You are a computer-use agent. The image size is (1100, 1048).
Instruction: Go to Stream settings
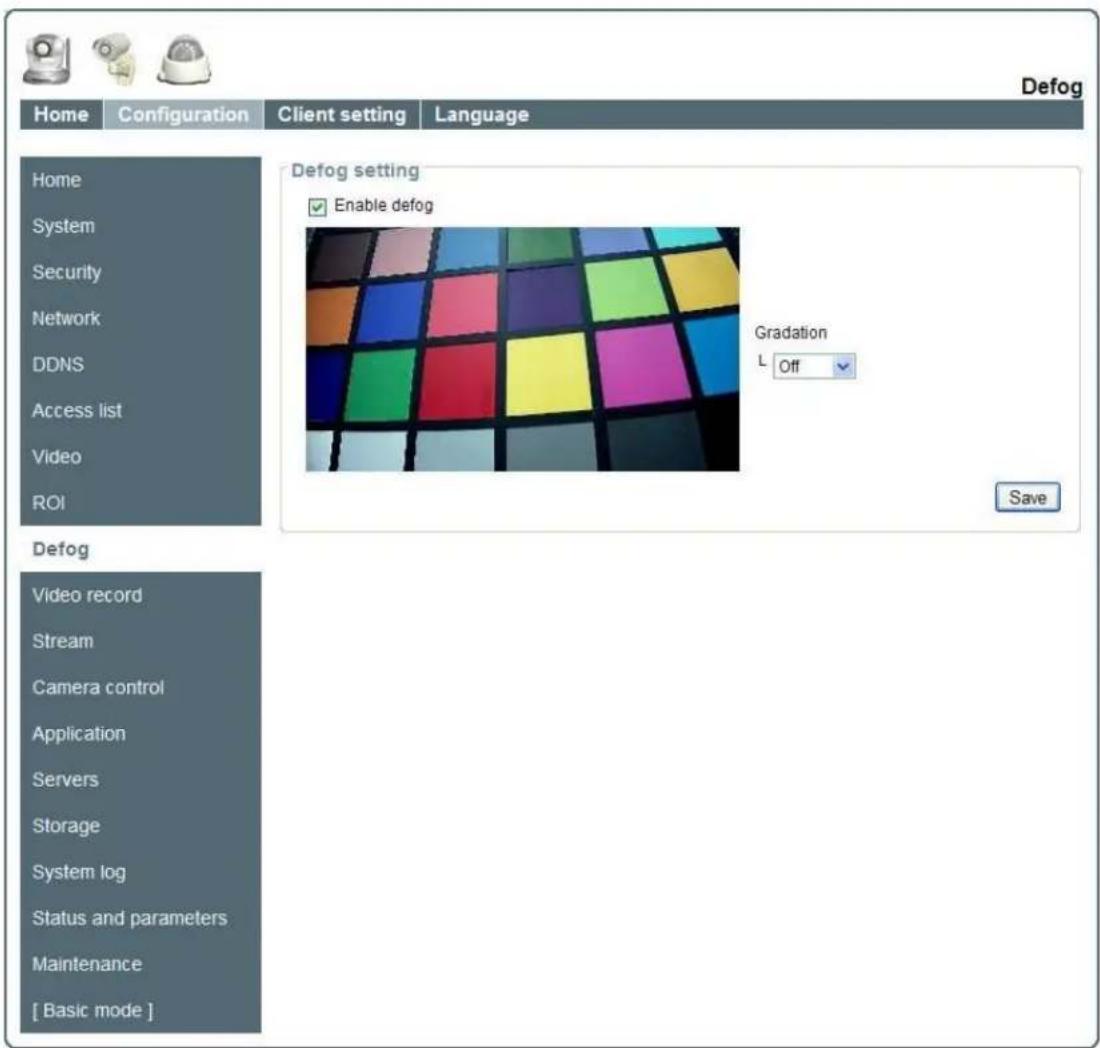[x=140, y=641]
